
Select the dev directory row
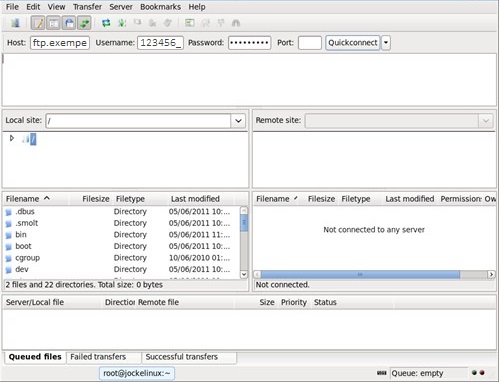point(122,269)
